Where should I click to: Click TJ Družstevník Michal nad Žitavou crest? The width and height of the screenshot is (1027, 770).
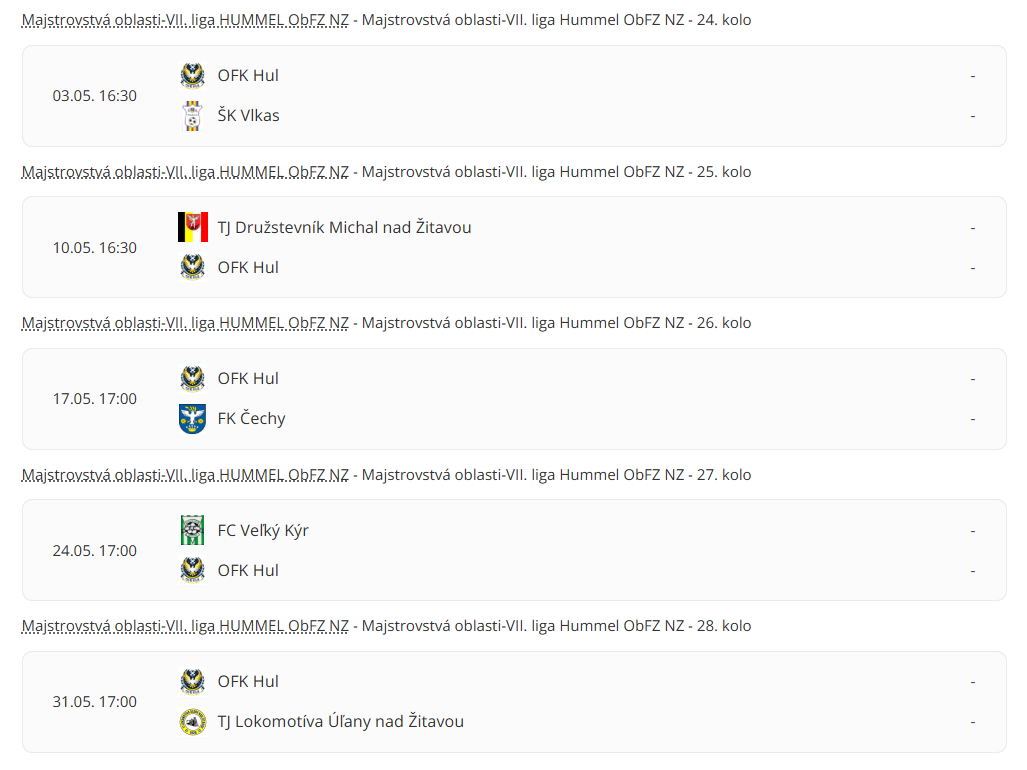click(192, 228)
